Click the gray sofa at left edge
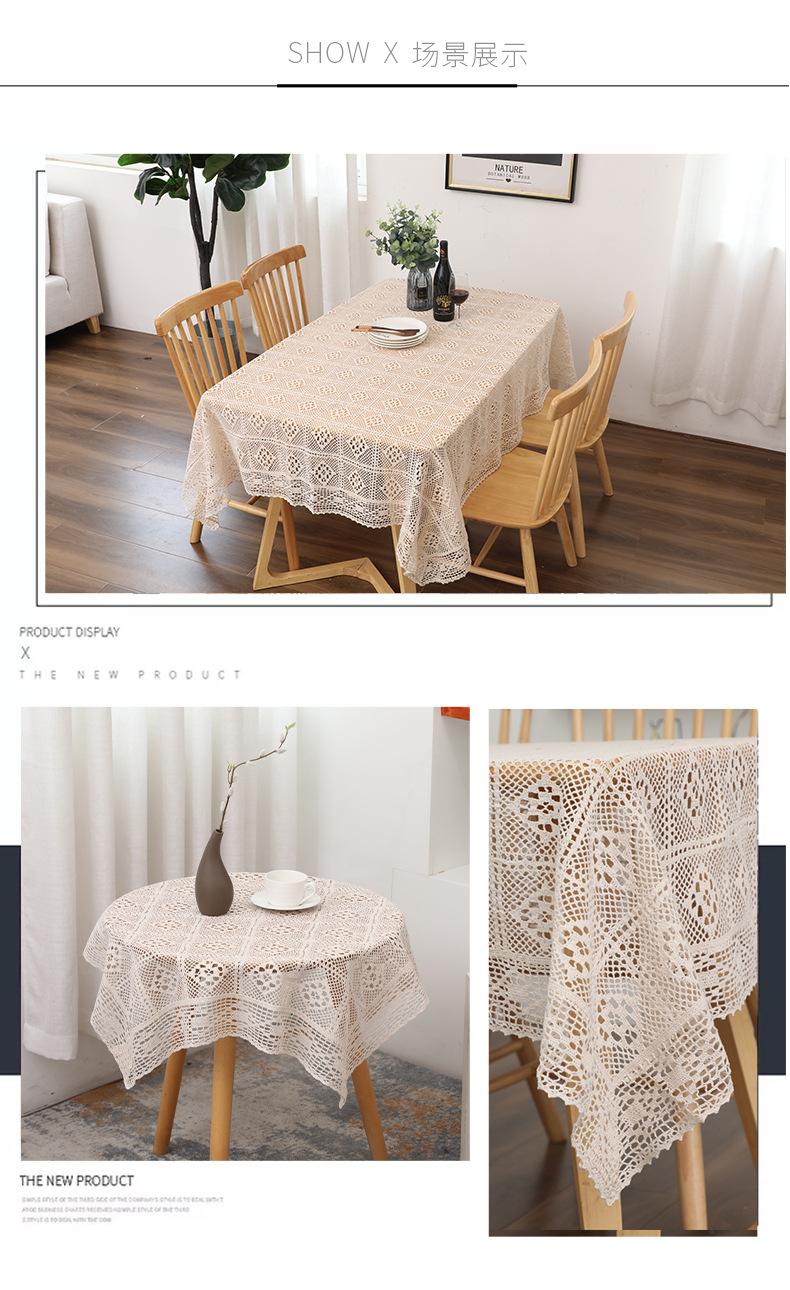Viewport: 790px width, 1290px height. coord(73,263)
